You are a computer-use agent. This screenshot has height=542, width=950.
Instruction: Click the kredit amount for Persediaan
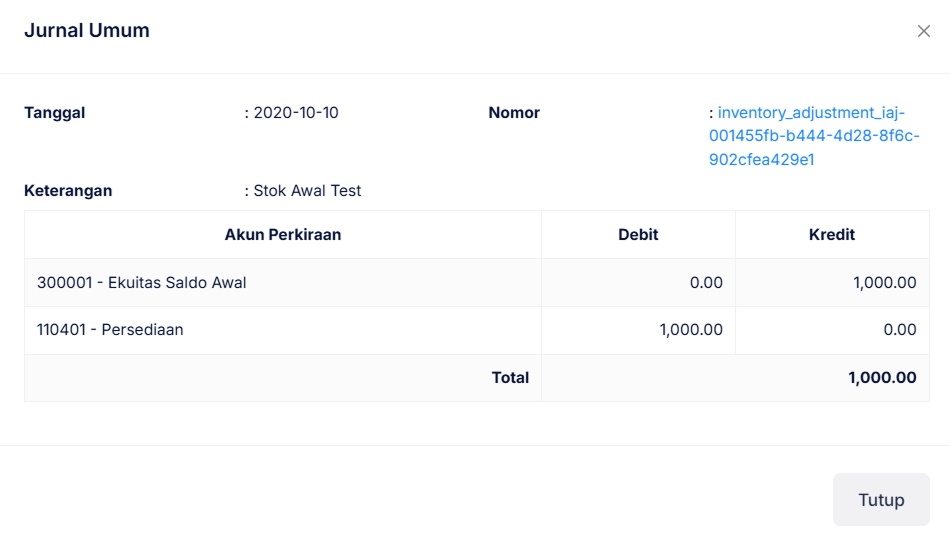pyautogui.click(x=900, y=330)
